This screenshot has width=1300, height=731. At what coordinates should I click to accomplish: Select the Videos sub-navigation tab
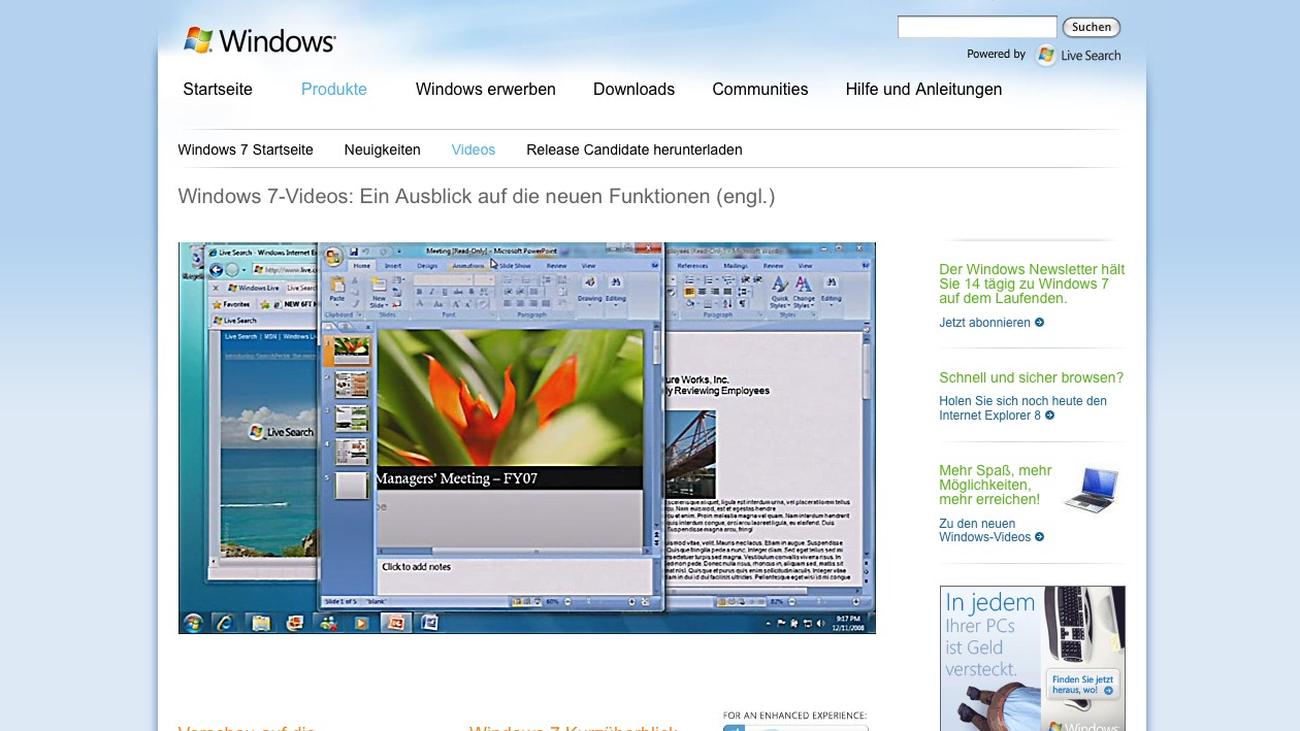coord(473,150)
